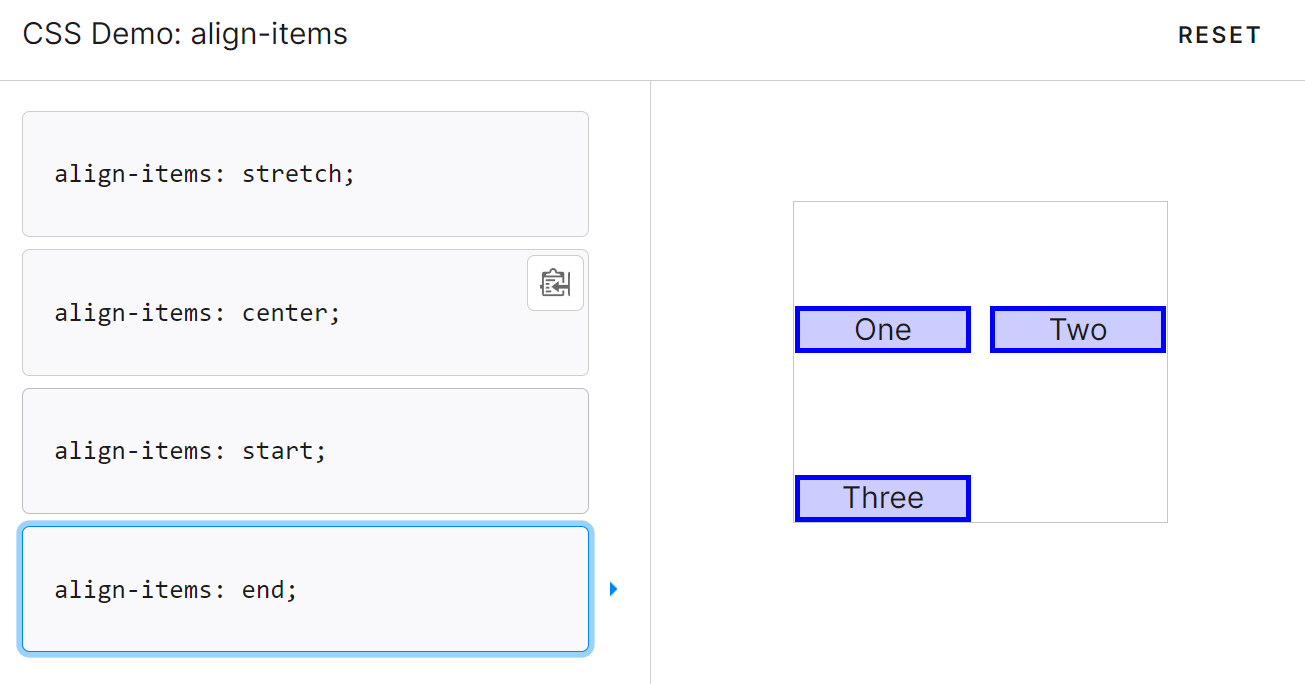This screenshot has width=1305, height=684.
Task: Select the align-items: center choice
Action: point(305,312)
